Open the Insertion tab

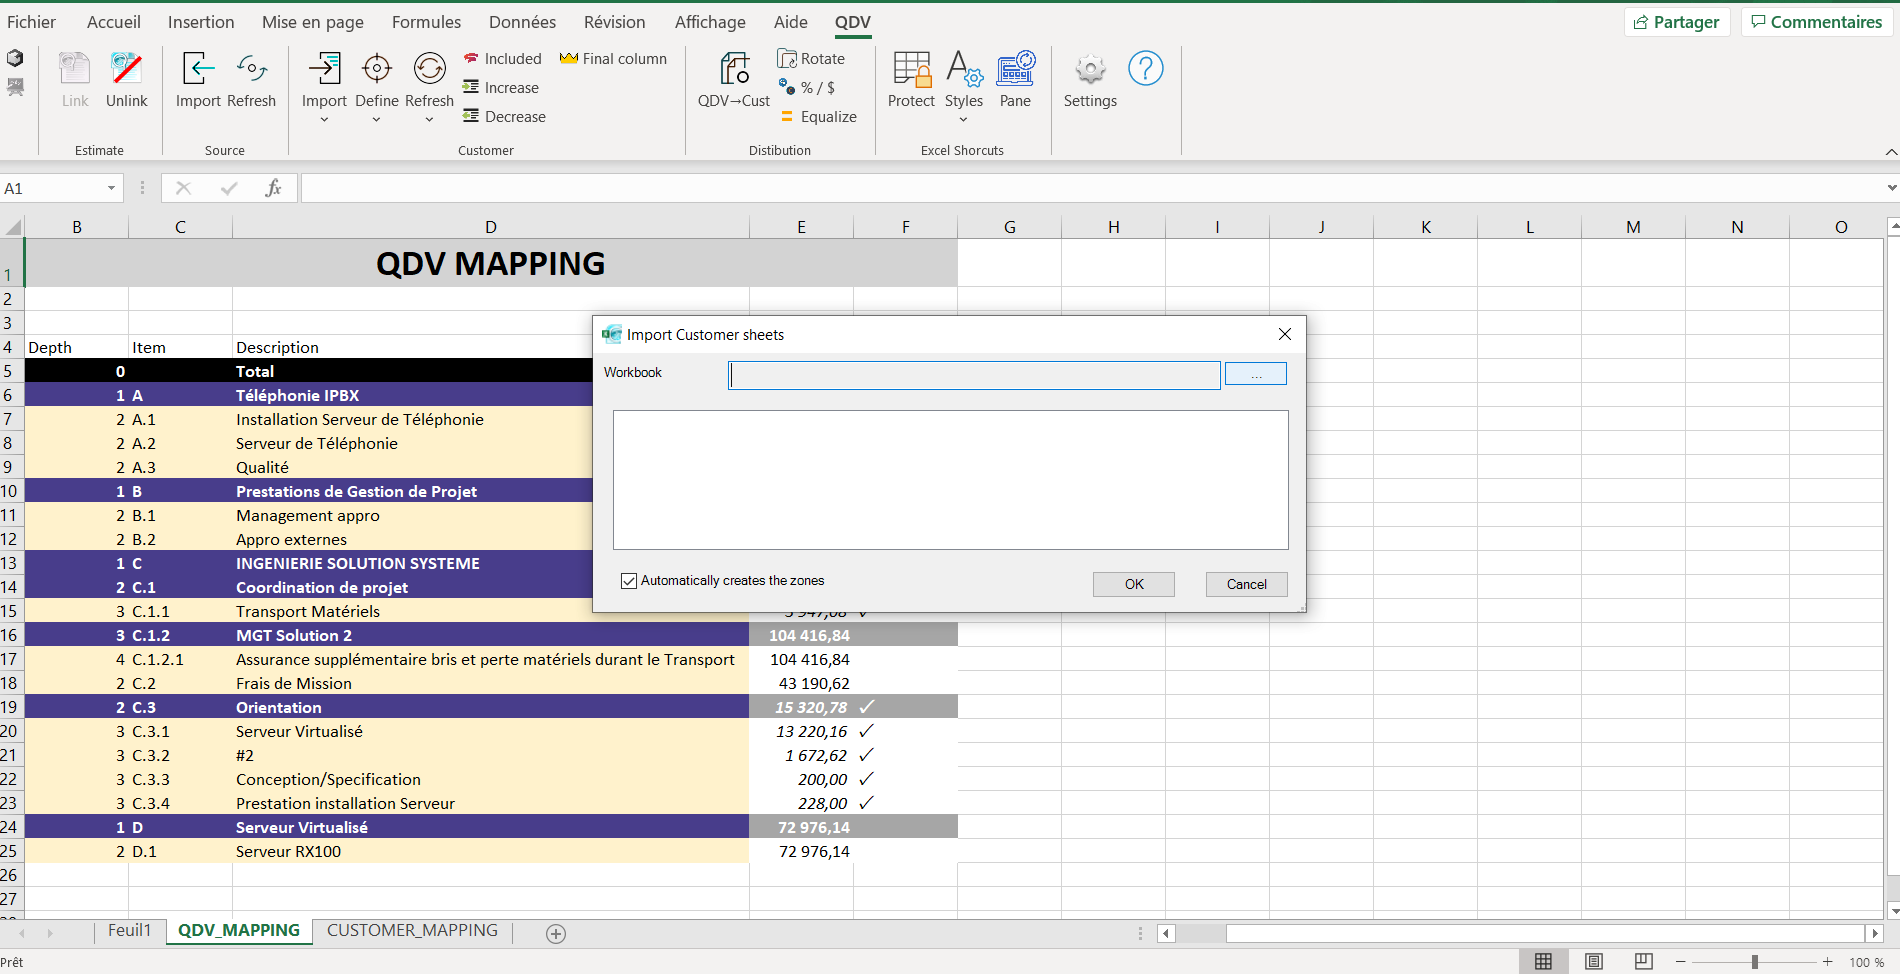pos(201,22)
